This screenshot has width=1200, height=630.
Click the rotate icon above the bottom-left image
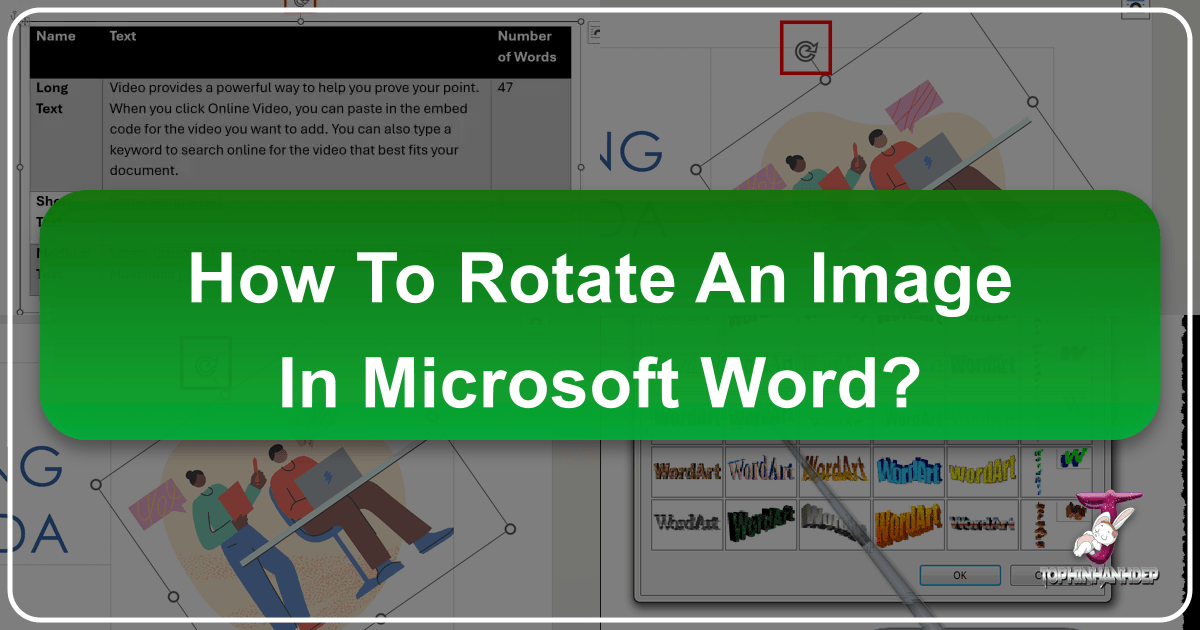click(x=207, y=367)
